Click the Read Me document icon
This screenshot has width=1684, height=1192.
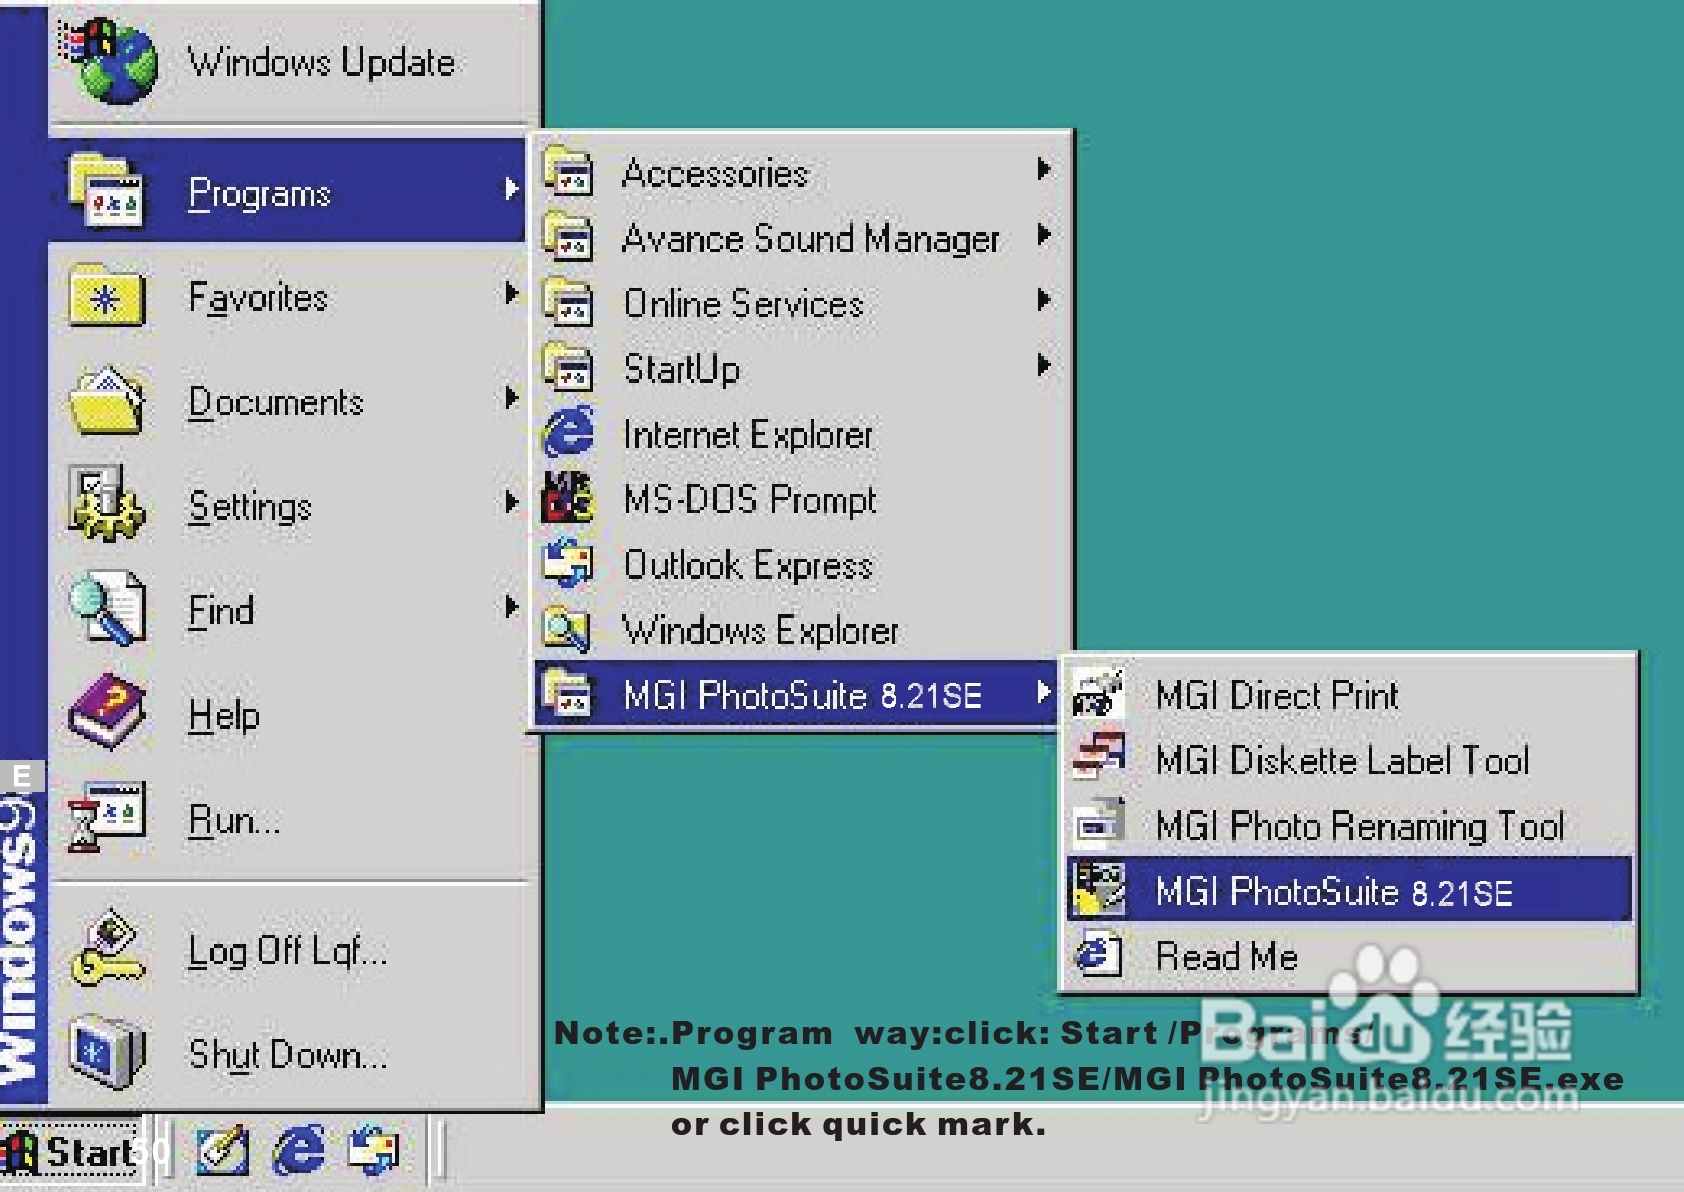click(1099, 954)
